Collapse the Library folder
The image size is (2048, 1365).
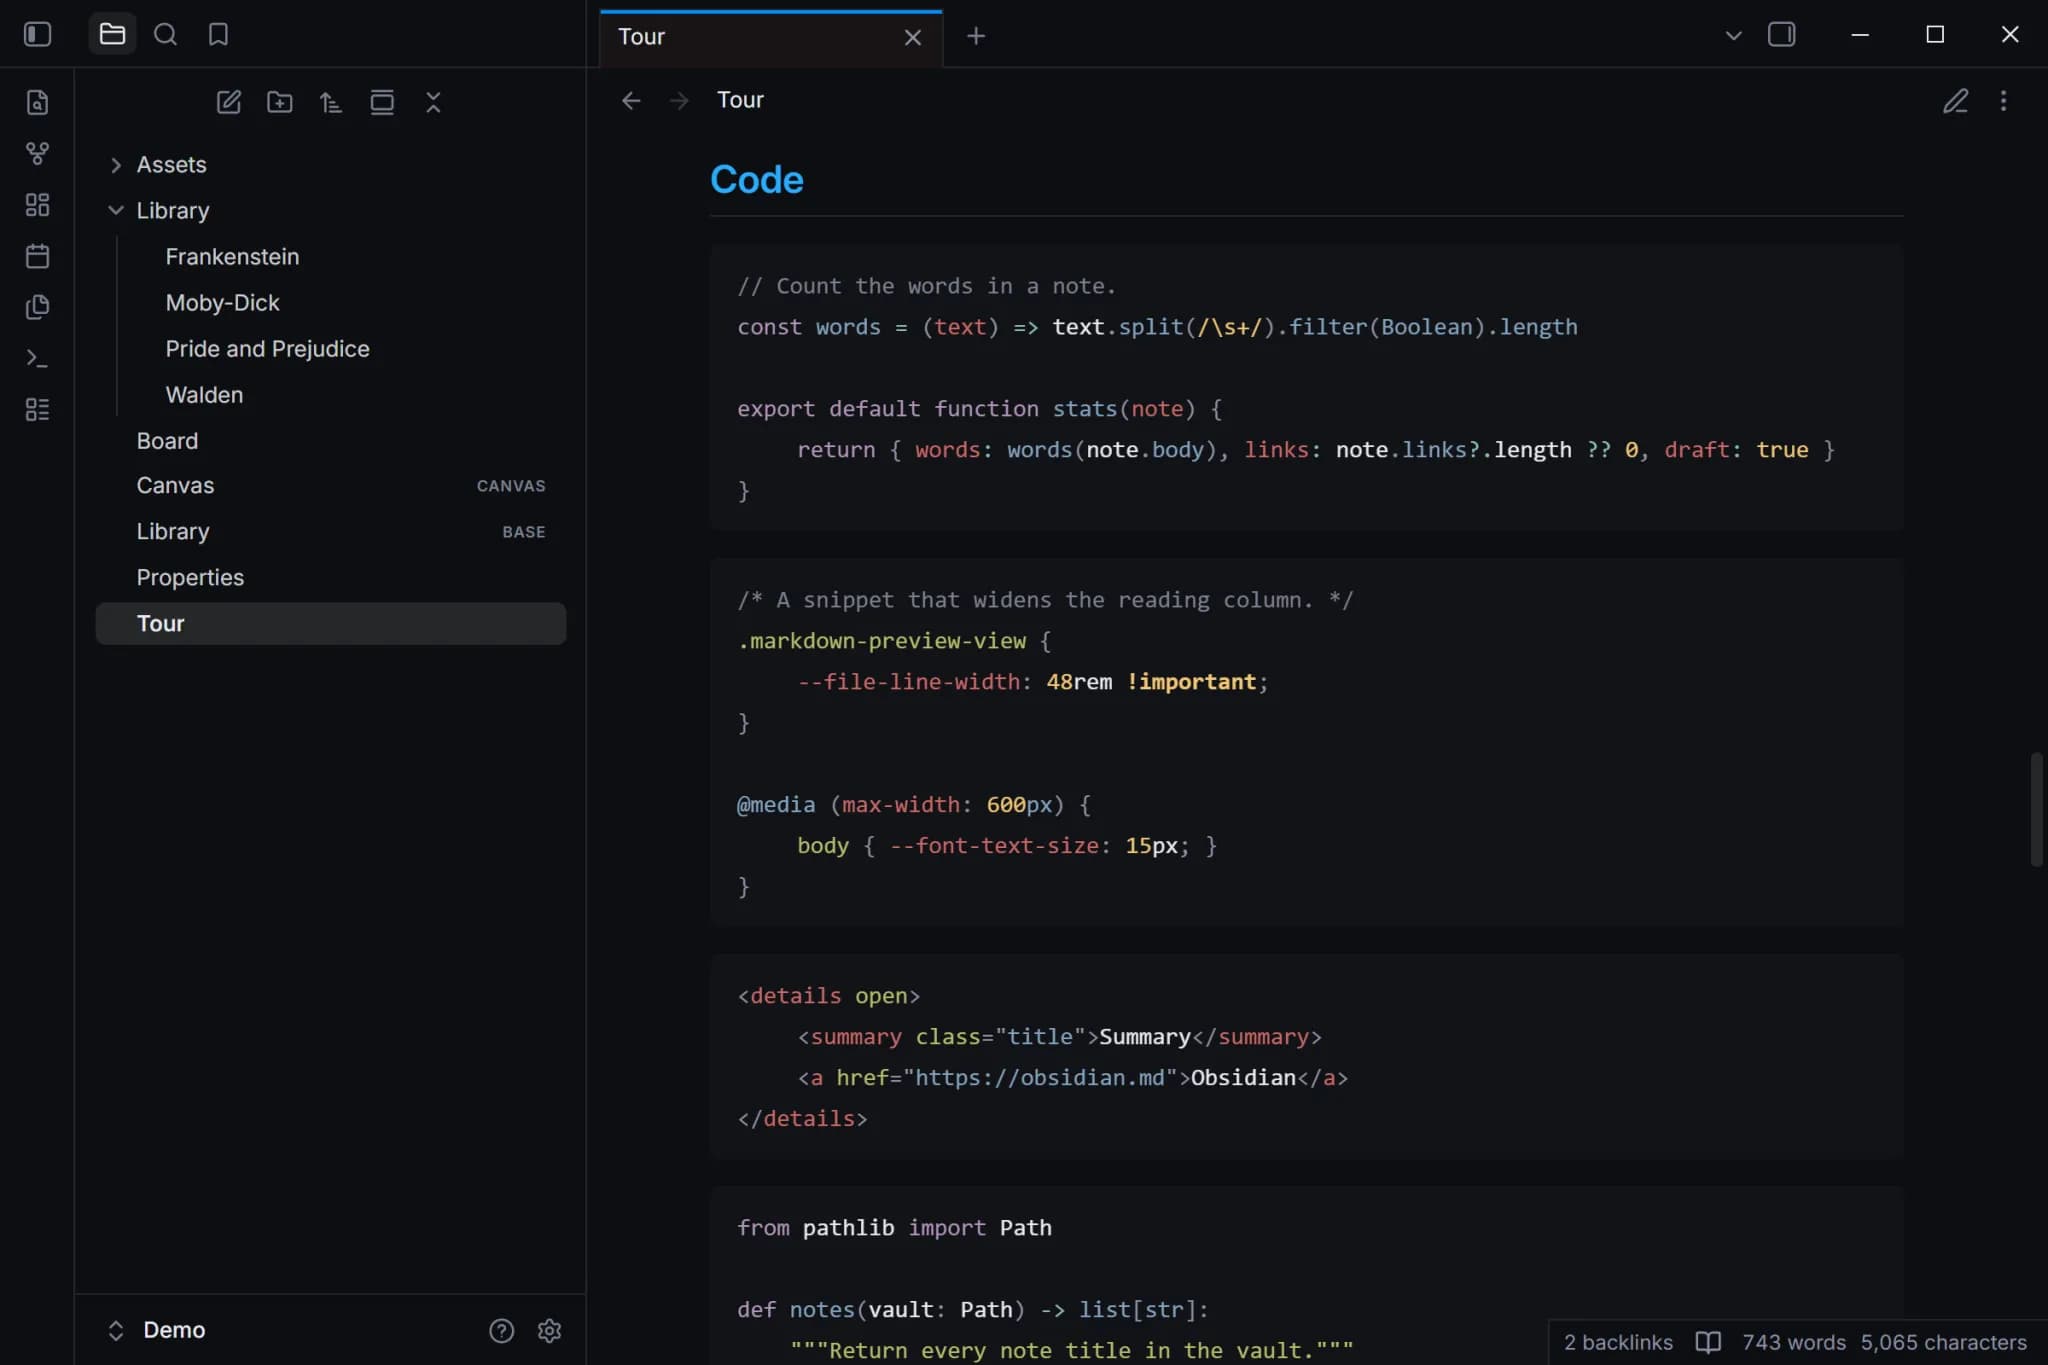point(330,210)
